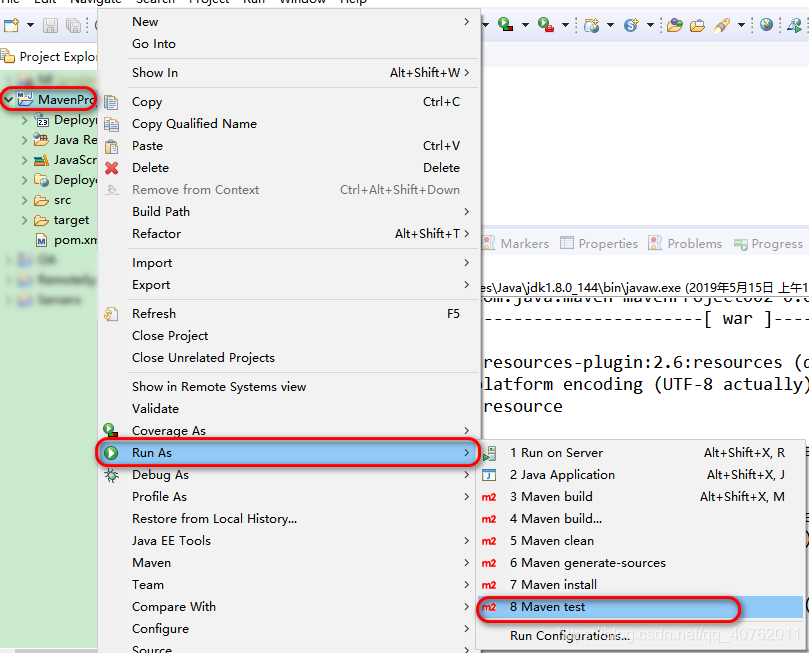Screen dimensions: 809x653
Task: Select the pom.xml file
Action: pos(66,240)
